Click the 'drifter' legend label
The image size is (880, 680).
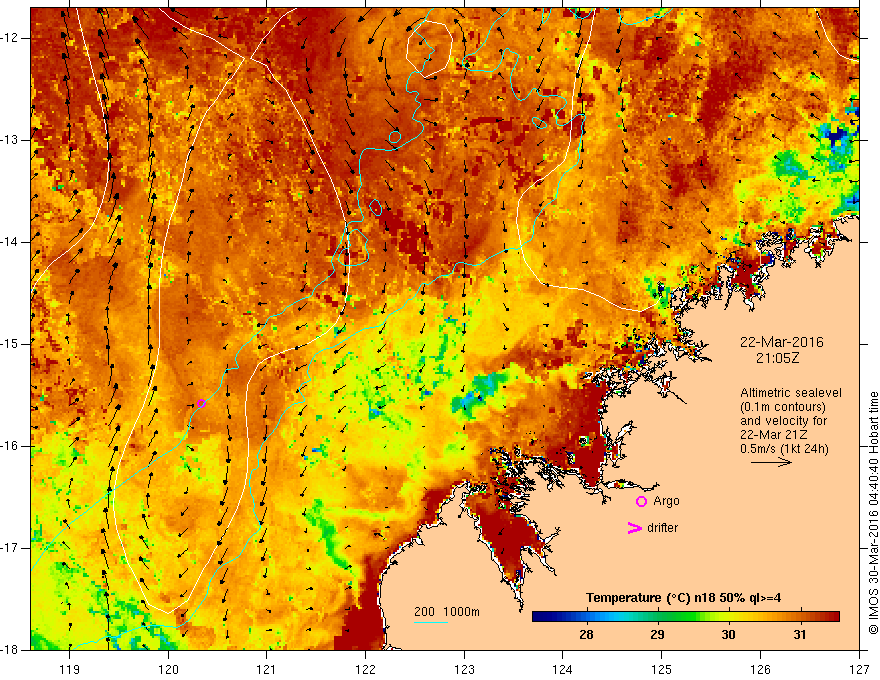click(x=662, y=528)
